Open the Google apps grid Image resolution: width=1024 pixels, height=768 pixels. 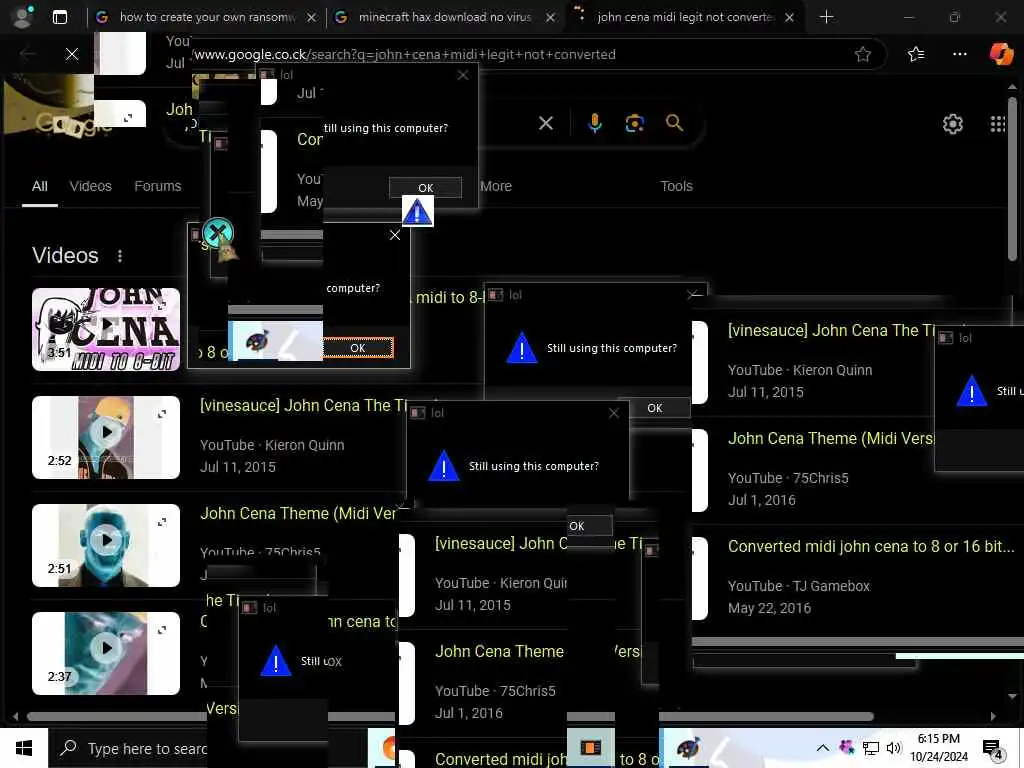997,123
